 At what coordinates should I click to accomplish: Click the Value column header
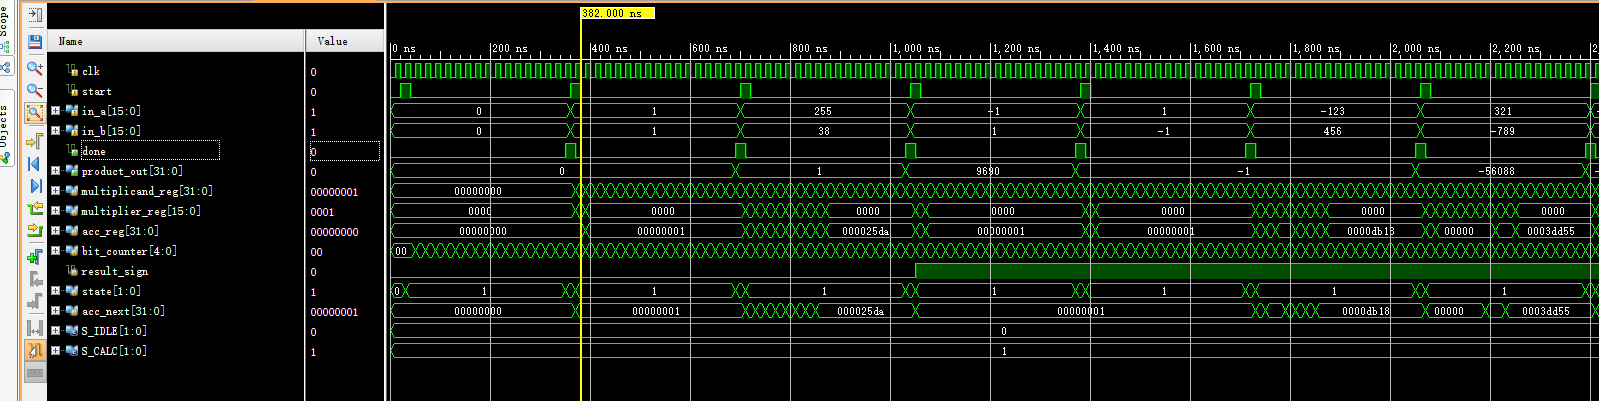tap(345, 41)
